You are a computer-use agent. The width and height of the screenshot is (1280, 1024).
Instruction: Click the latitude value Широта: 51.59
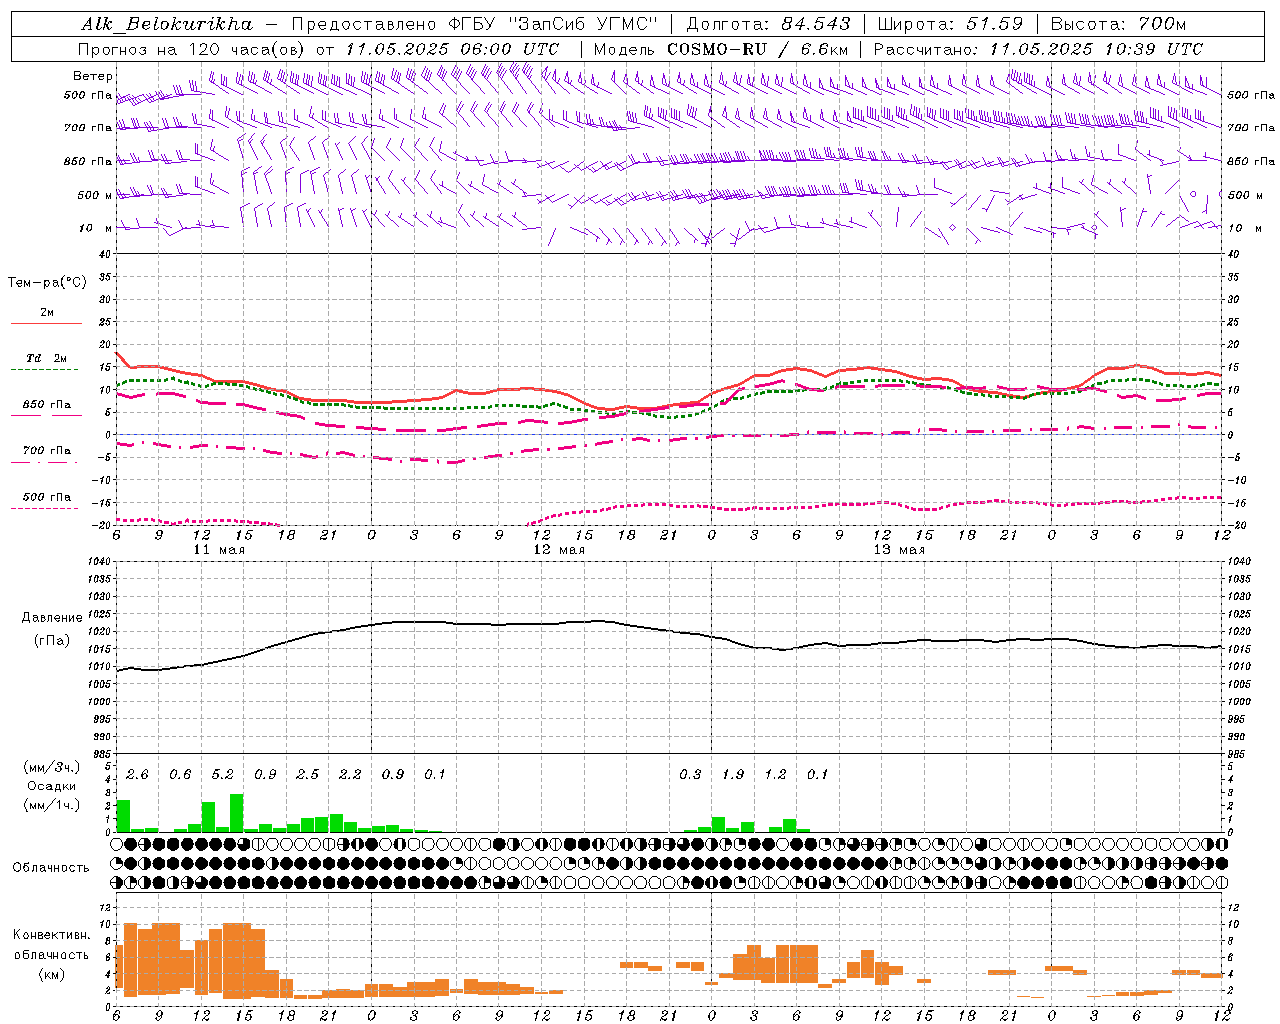click(950, 24)
